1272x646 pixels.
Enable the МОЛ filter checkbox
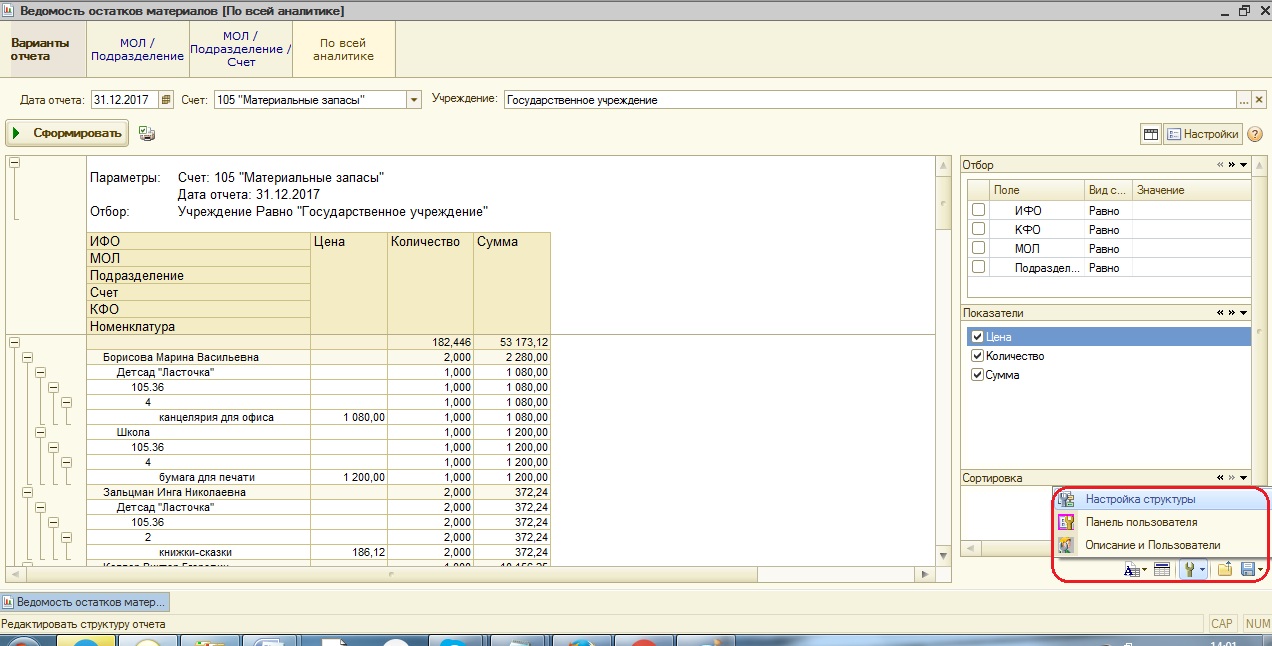(979, 248)
